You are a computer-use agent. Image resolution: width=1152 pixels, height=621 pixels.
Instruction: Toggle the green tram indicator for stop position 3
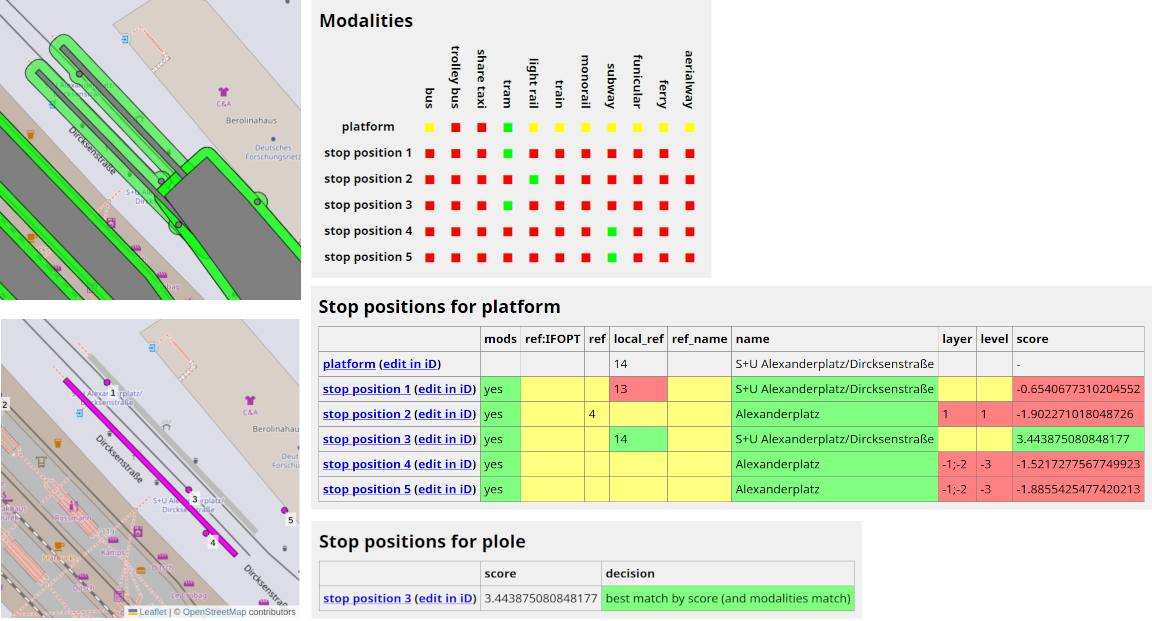tap(507, 205)
